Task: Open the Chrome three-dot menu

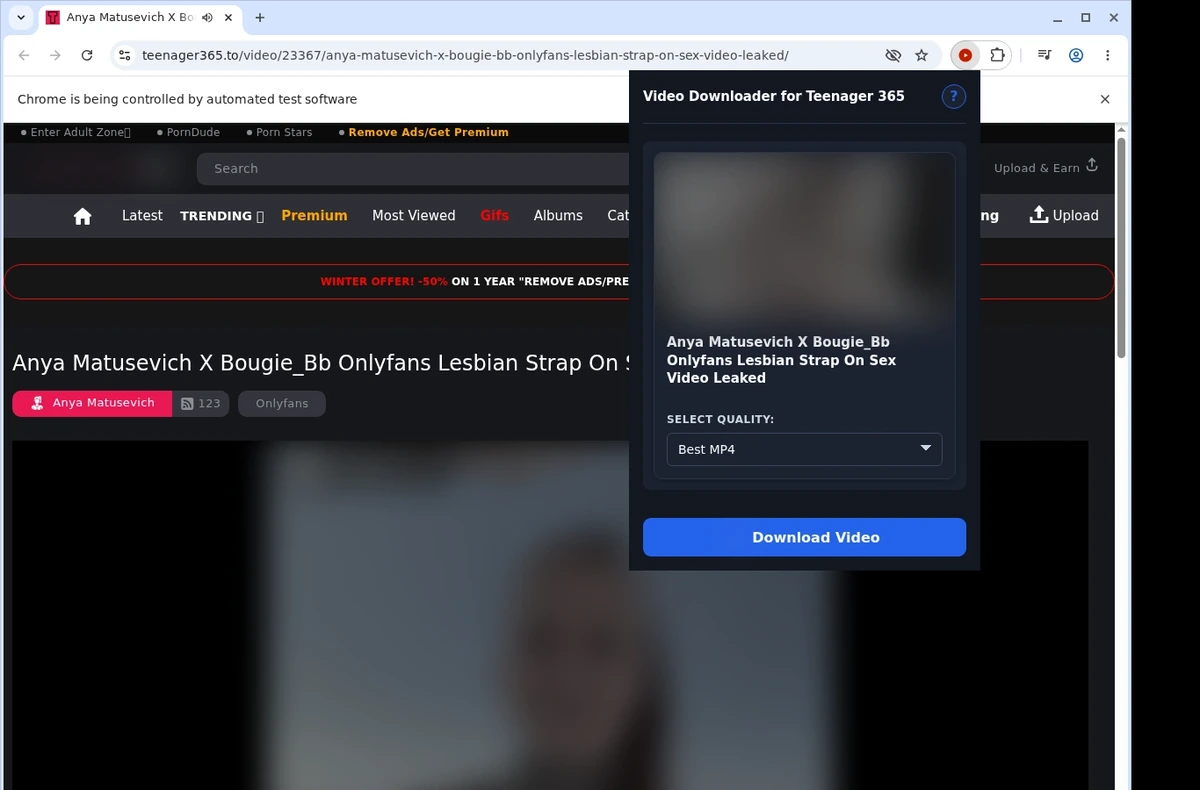Action: coord(1108,56)
